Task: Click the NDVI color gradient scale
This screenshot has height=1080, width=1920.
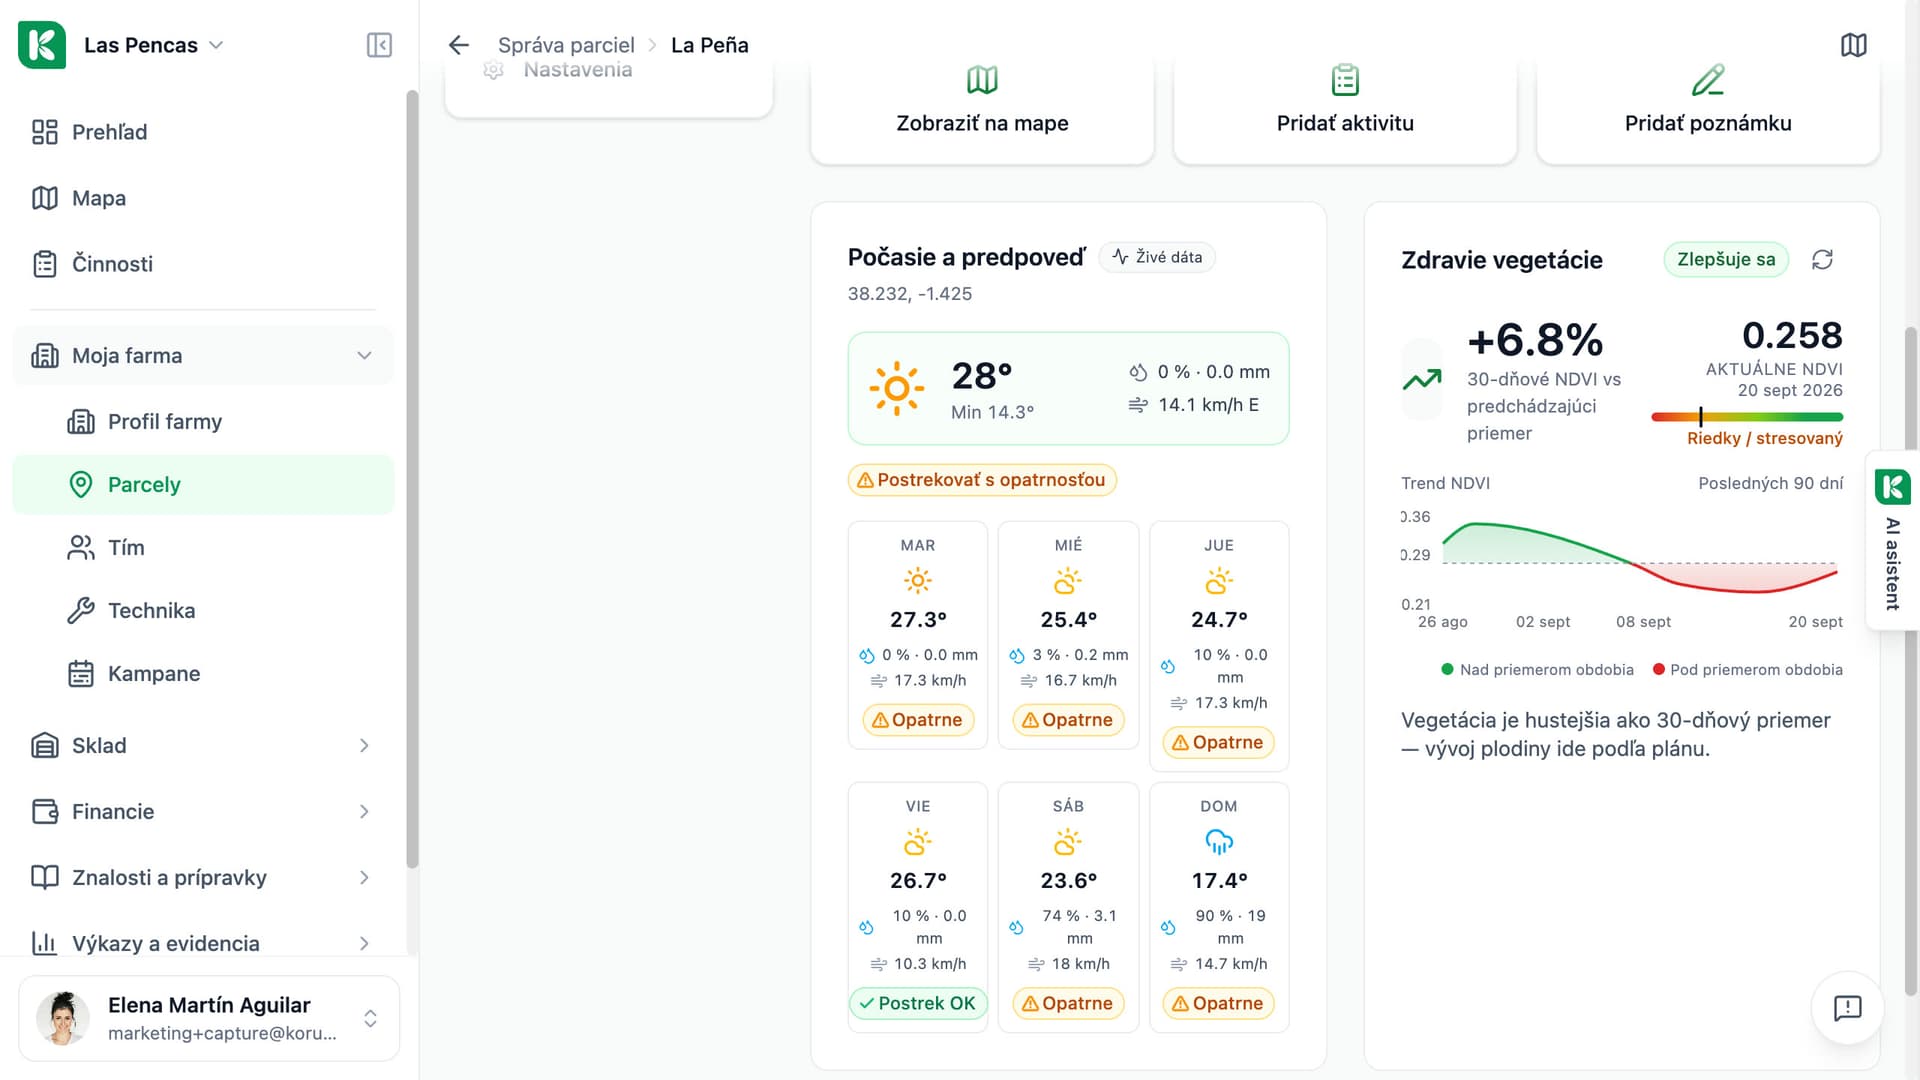Action: (1747, 417)
